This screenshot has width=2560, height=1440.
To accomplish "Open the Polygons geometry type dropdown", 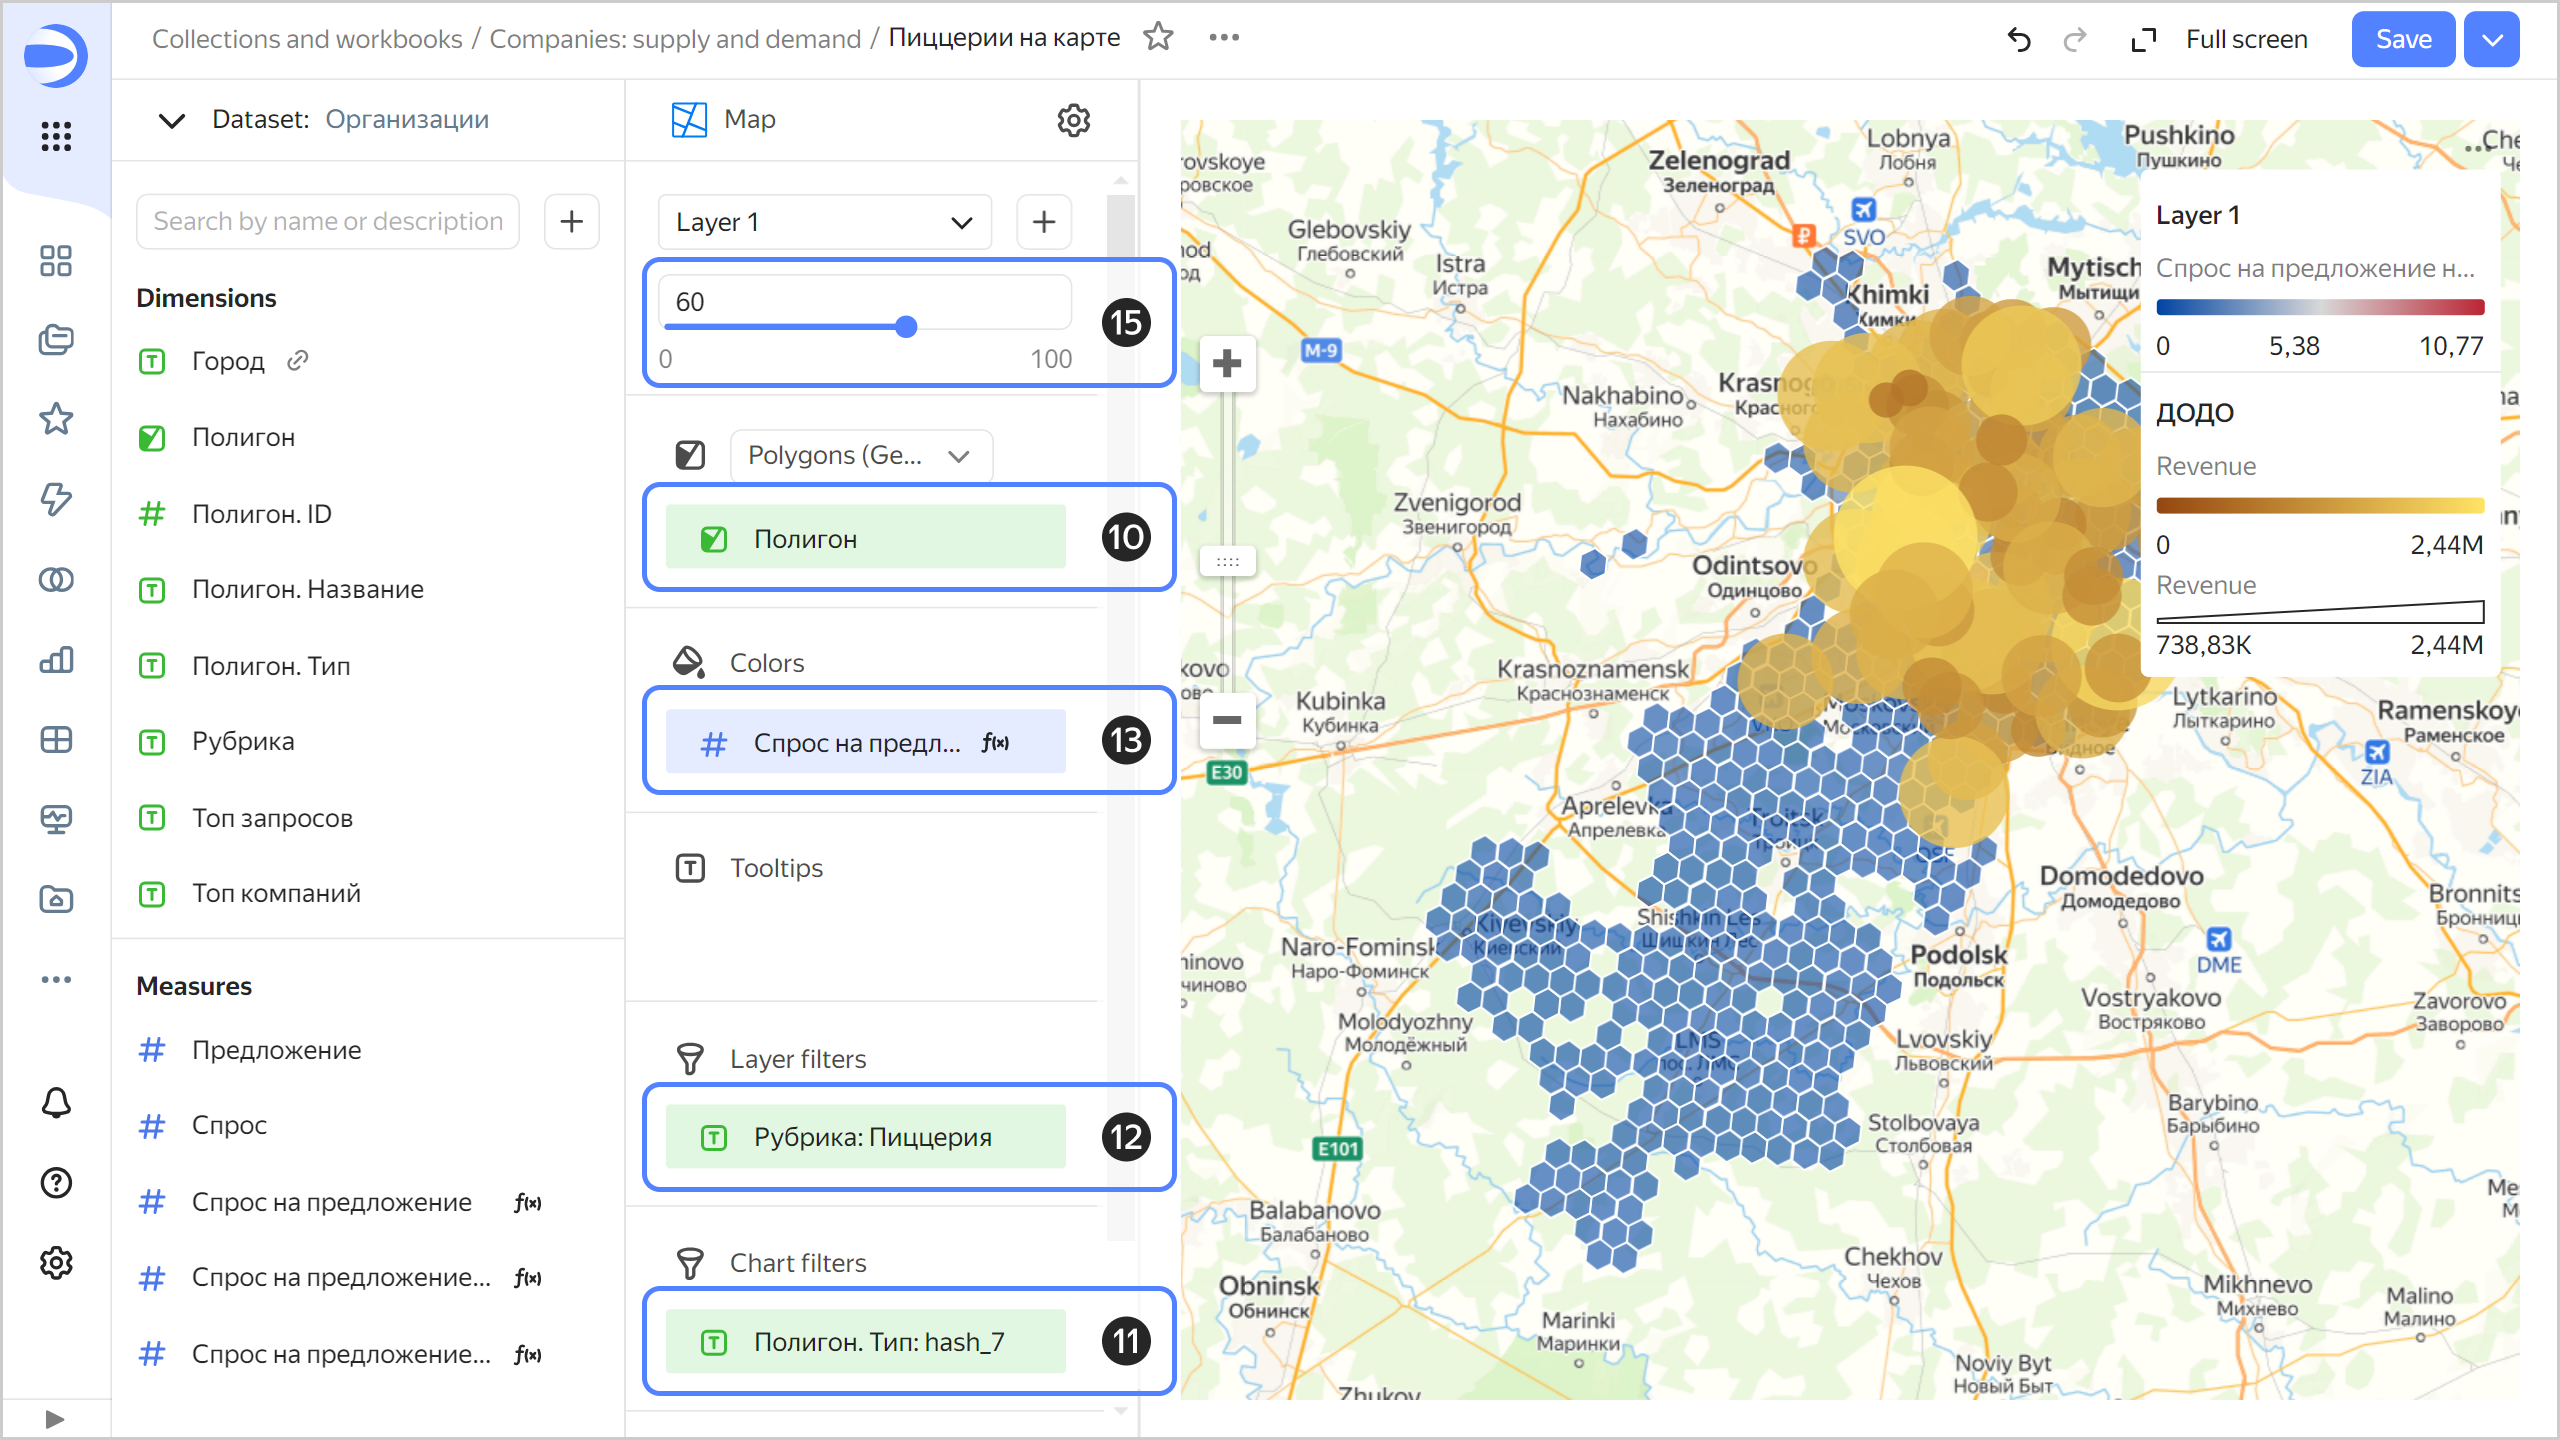I will click(860, 456).
